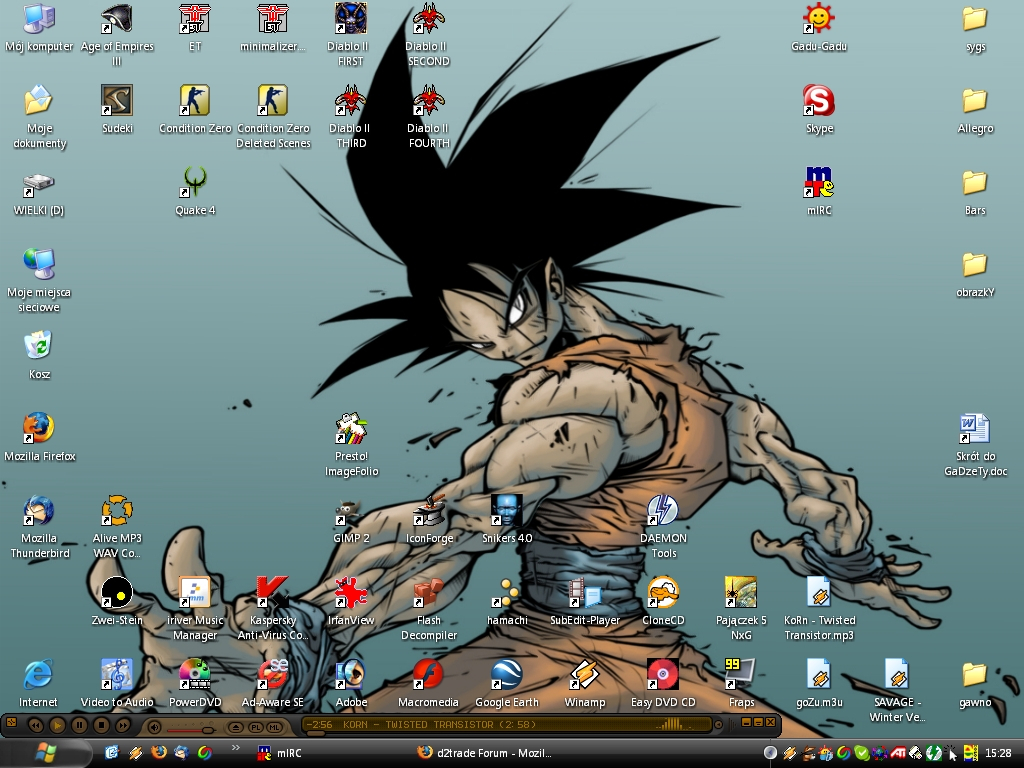The width and height of the screenshot is (1024, 768).
Task: Select the GIMP 2 desktop icon
Action: pyautogui.click(x=350, y=511)
